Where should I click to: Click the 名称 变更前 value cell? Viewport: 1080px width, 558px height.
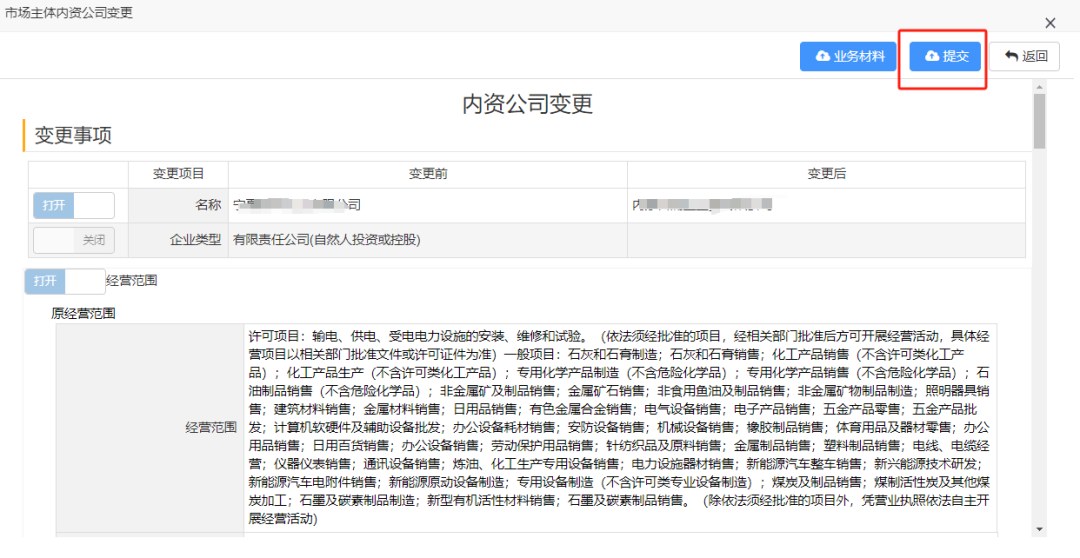point(428,205)
